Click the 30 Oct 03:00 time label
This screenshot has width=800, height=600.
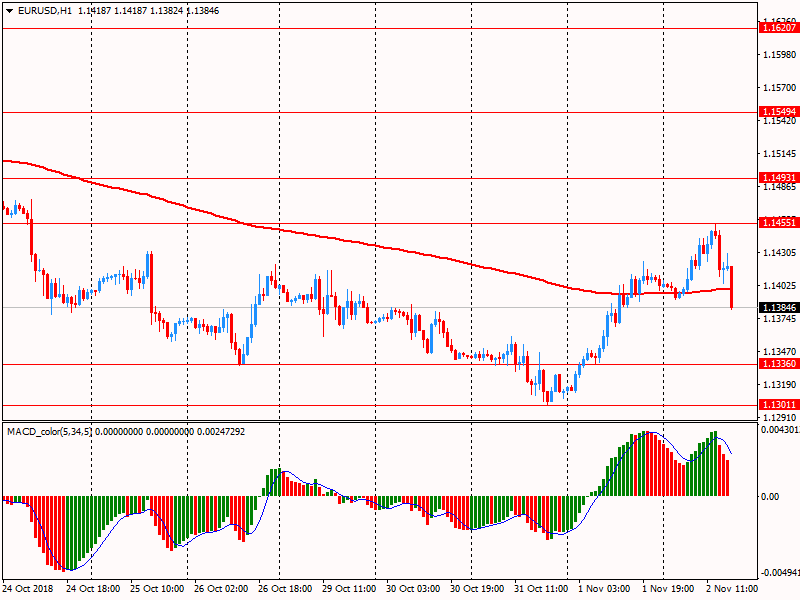pos(413,588)
